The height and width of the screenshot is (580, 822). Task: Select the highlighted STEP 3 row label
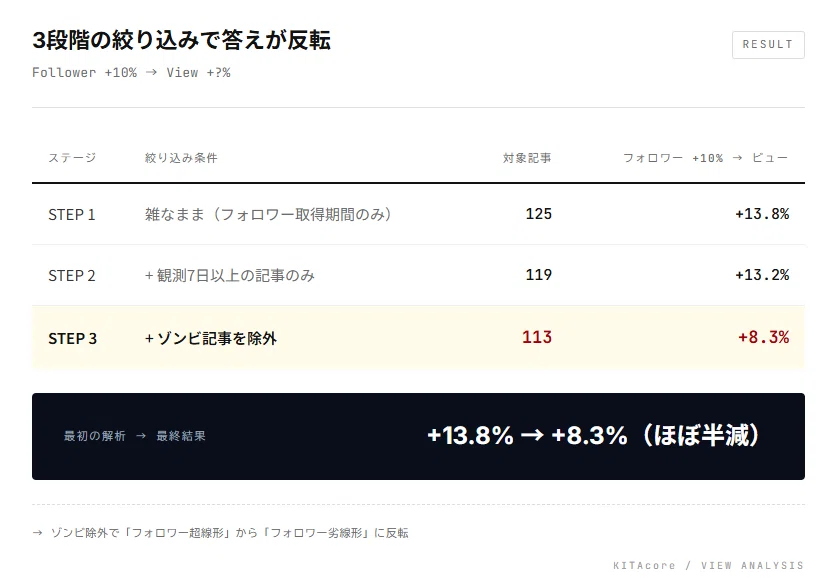coord(72,339)
